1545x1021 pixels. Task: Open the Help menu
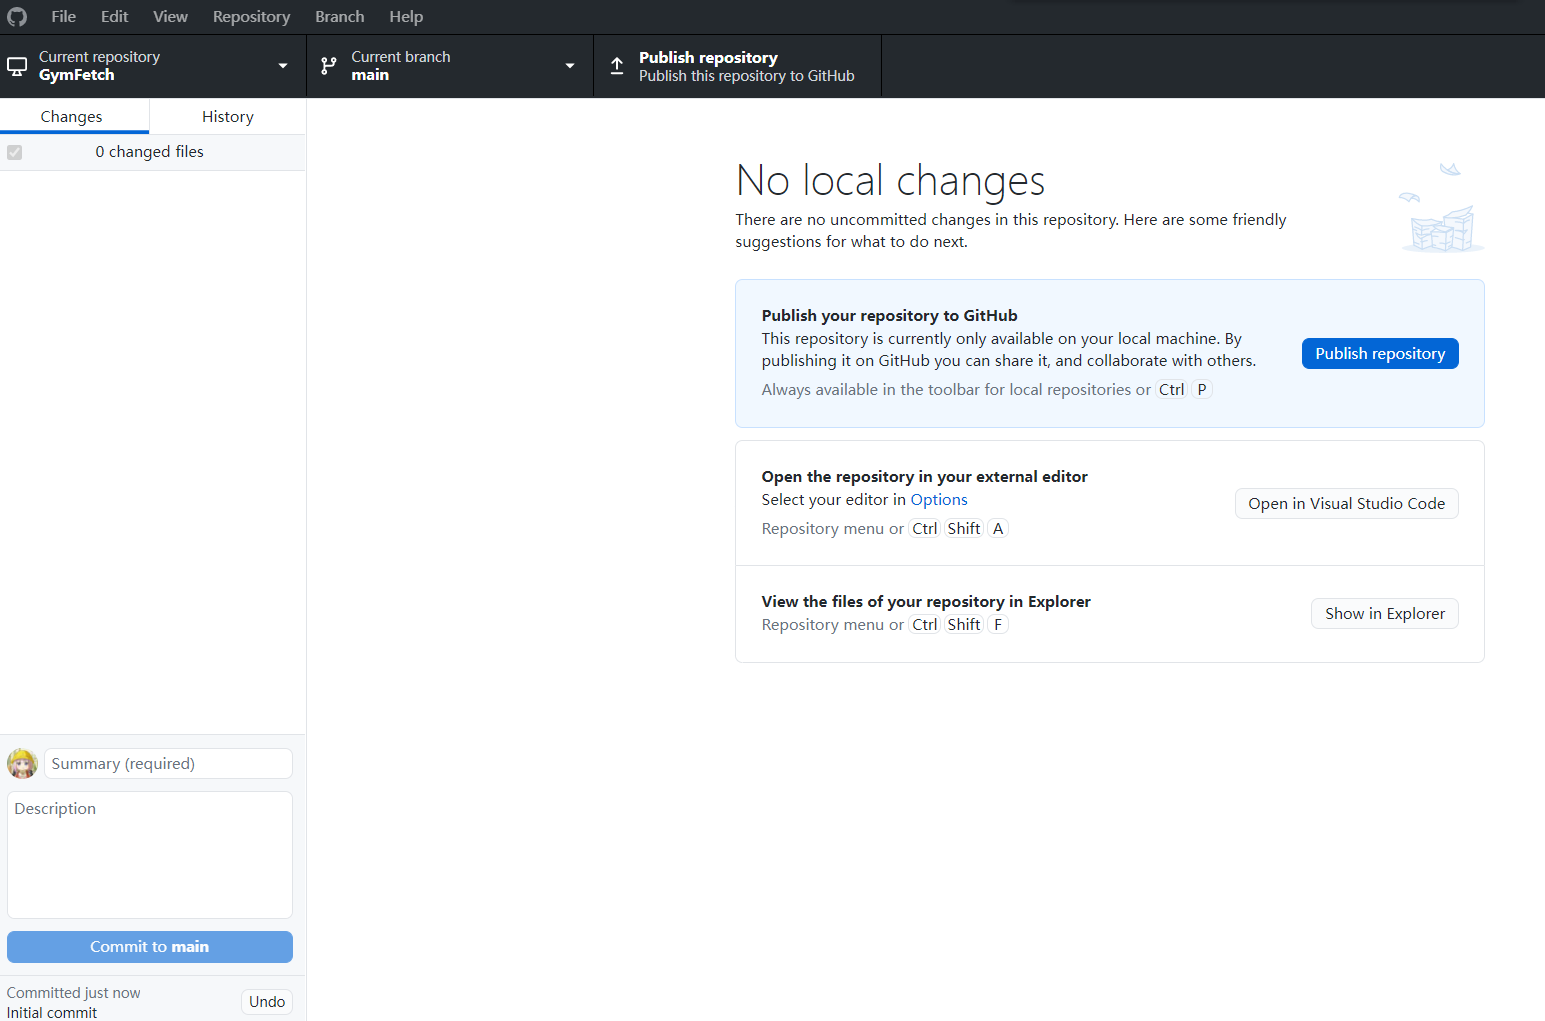coord(406,17)
